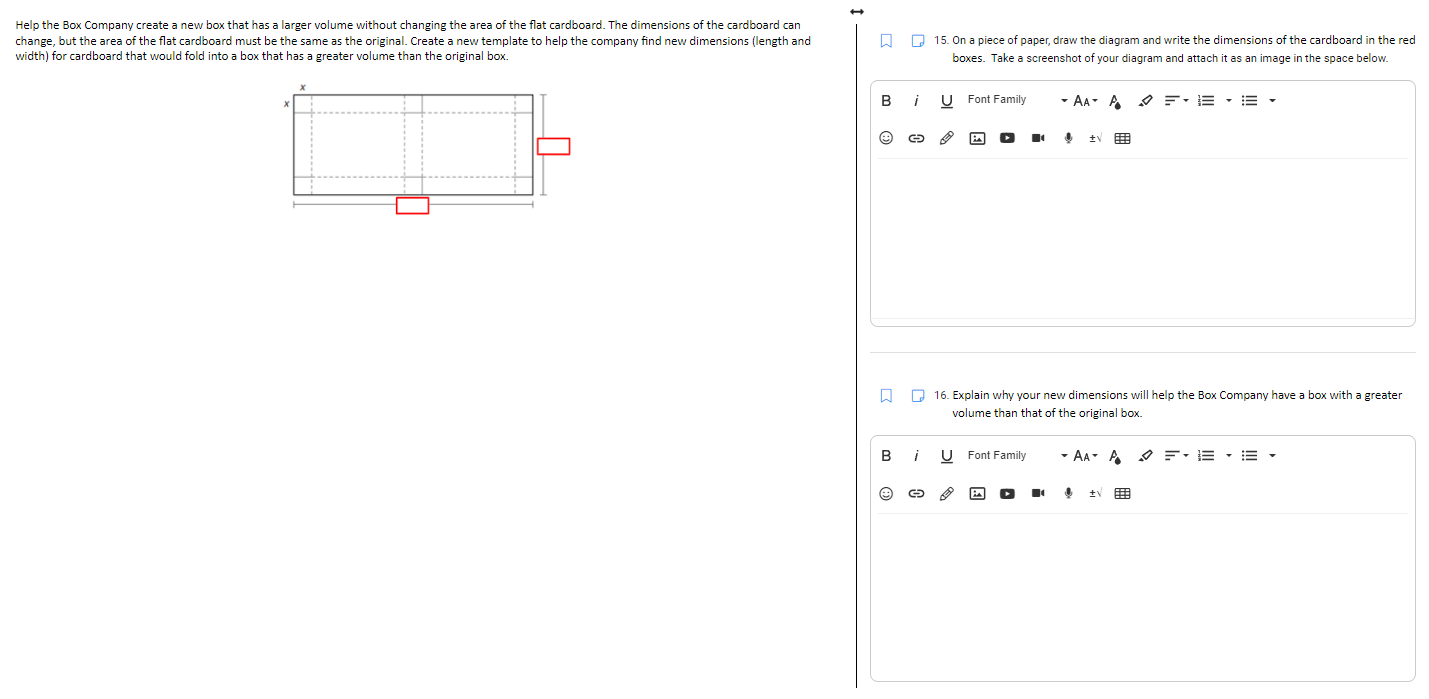Expand the font size AA dropdown in question 16
This screenshot has width=1429, height=699.
click(1083, 455)
